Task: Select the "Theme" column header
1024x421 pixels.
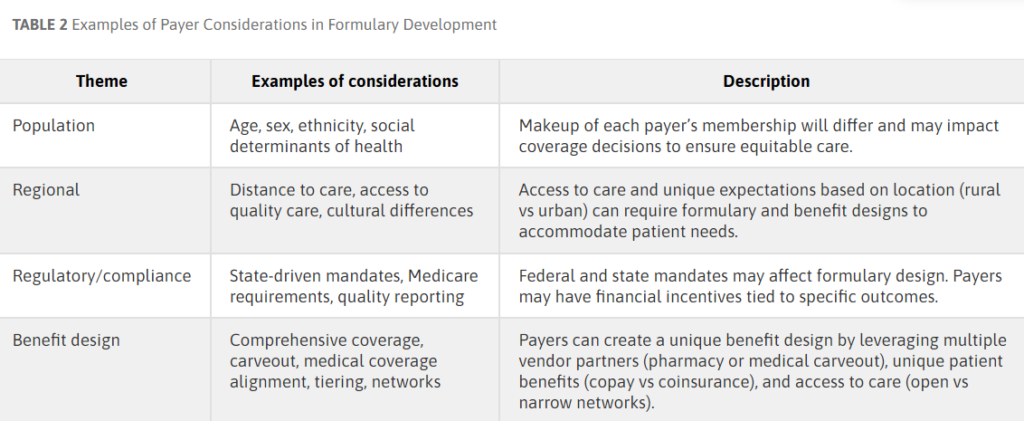Action: pos(101,81)
